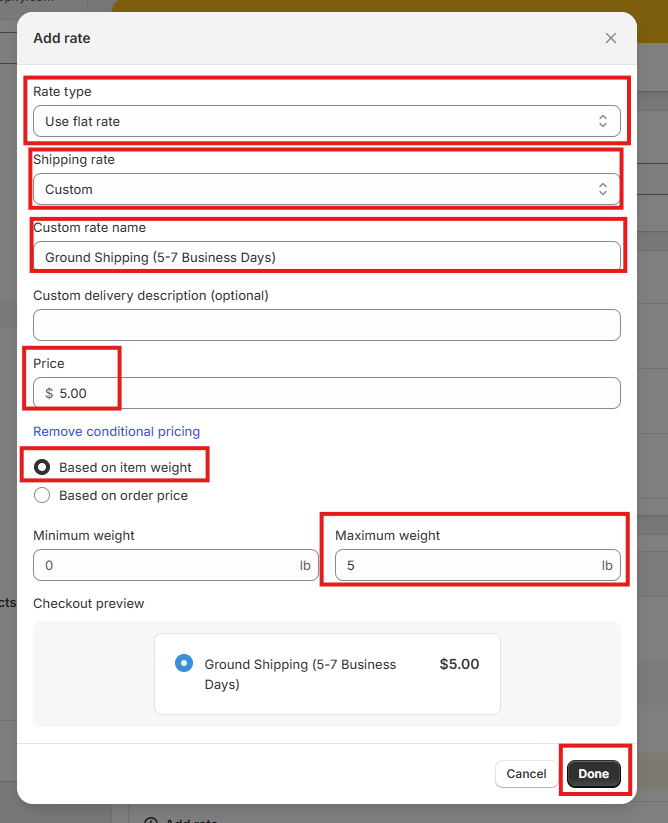Close the Add rate dialog
Viewport: 668px width, 823px height.
coord(610,38)
